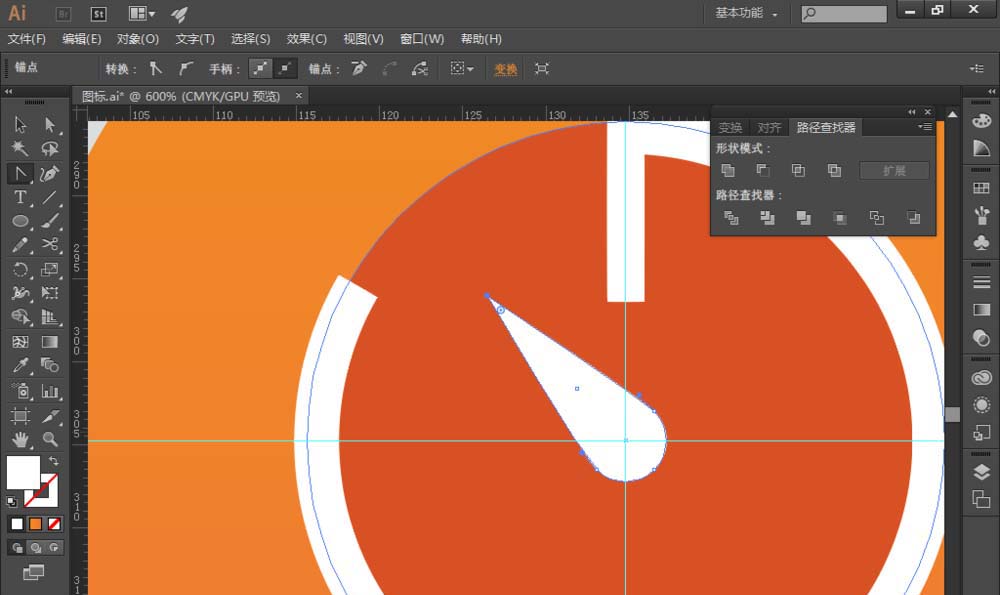Open Pathfinder panel options menu

click(x=925, y=127)
